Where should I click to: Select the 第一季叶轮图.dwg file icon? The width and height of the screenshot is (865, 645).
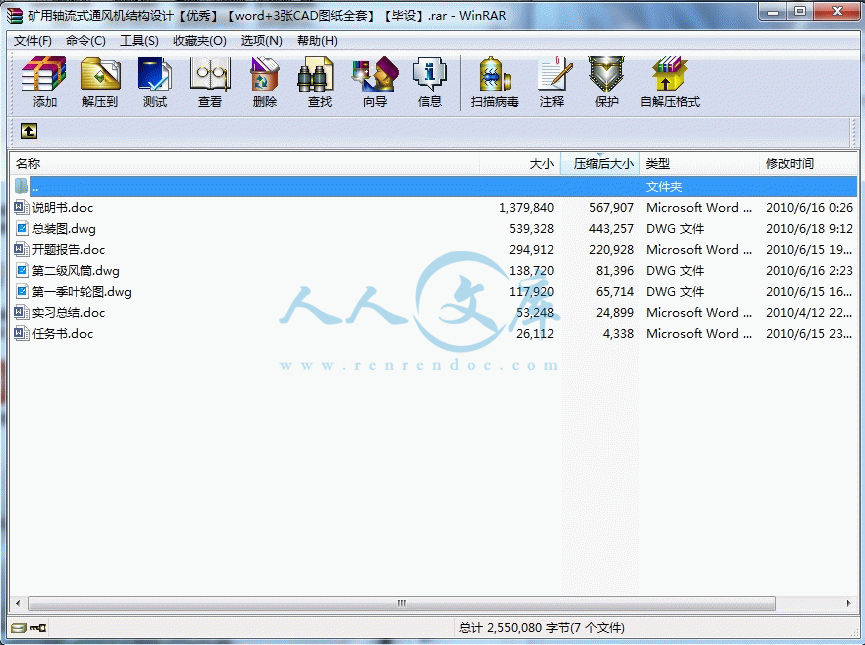pyautogui.click(x=22, y=291)
